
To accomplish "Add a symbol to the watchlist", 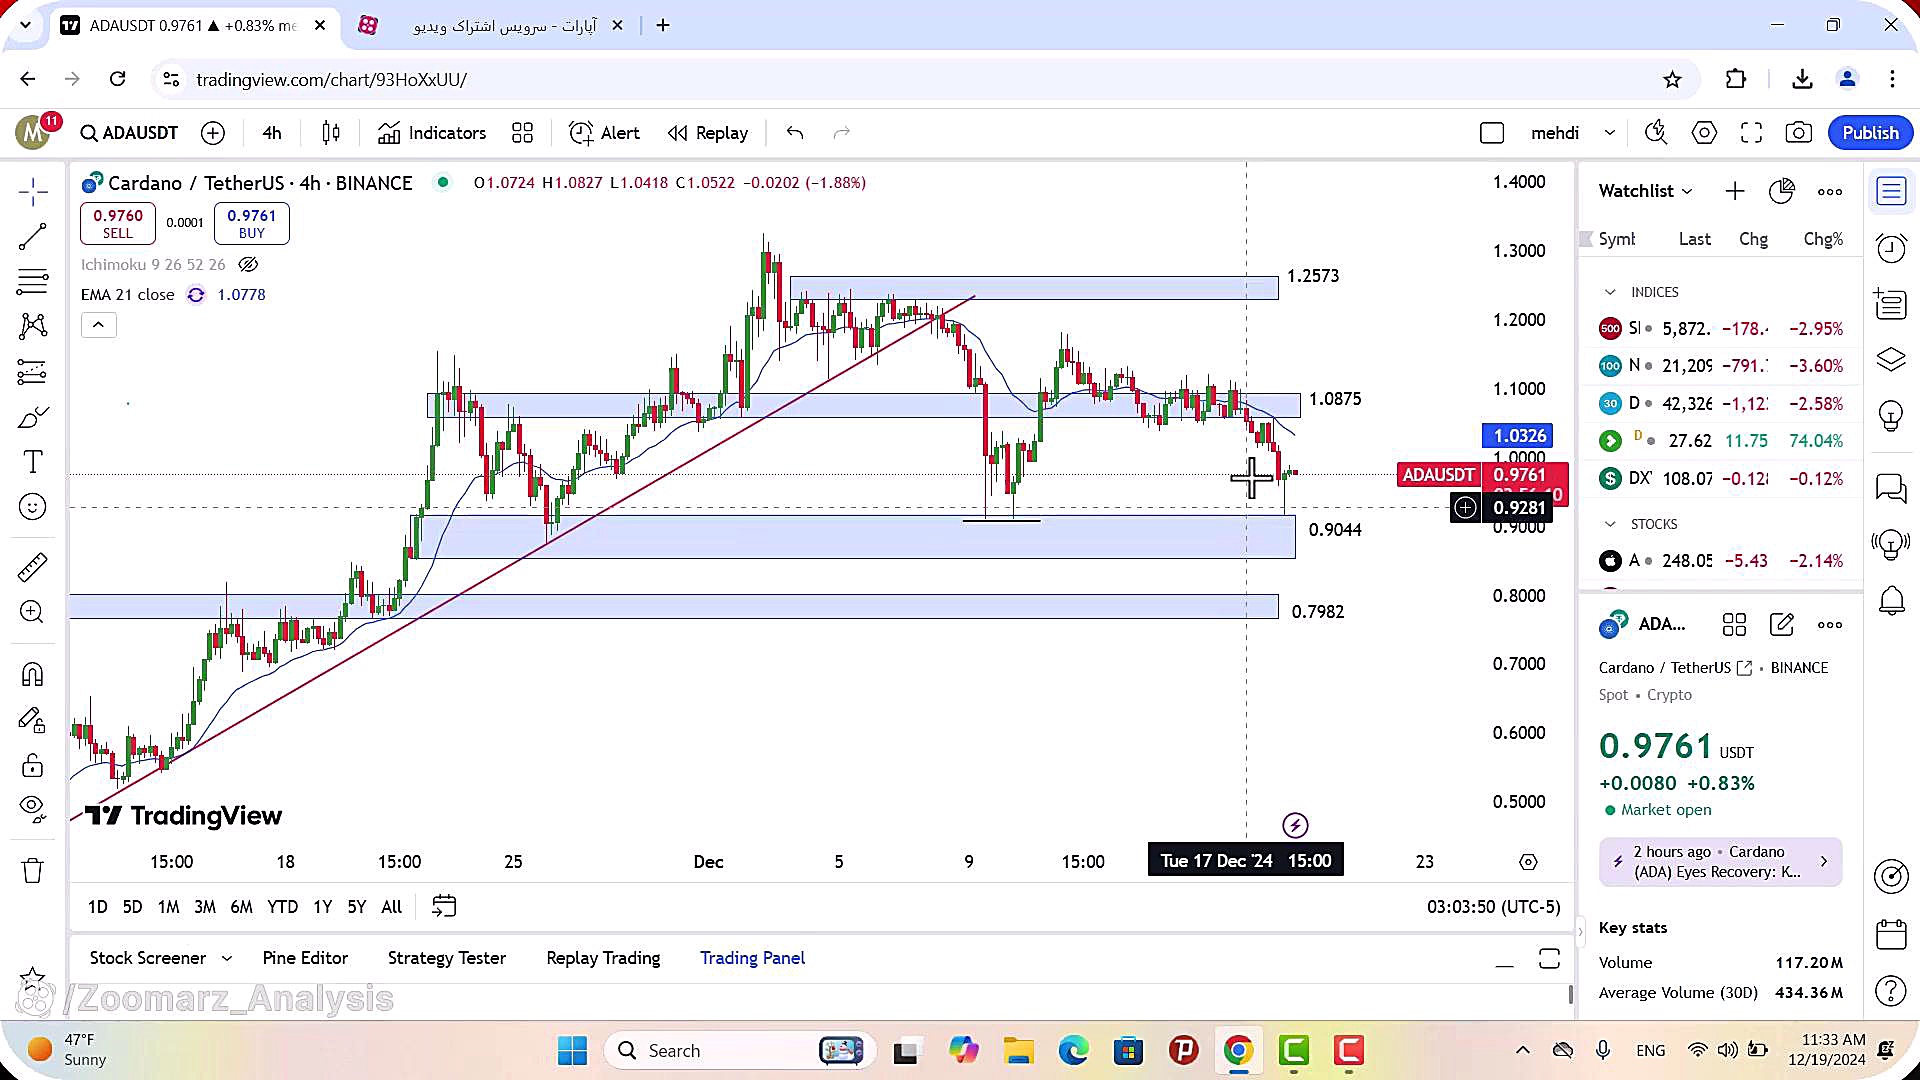I will coord(1735,191).
